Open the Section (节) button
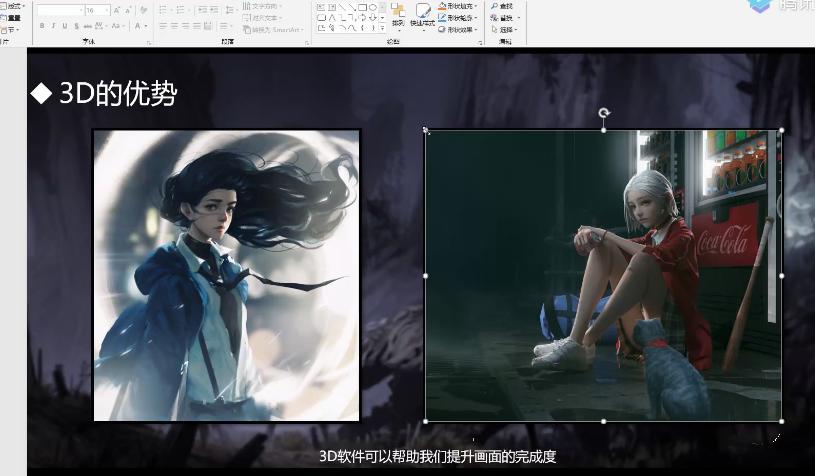 tap(10, 30)
